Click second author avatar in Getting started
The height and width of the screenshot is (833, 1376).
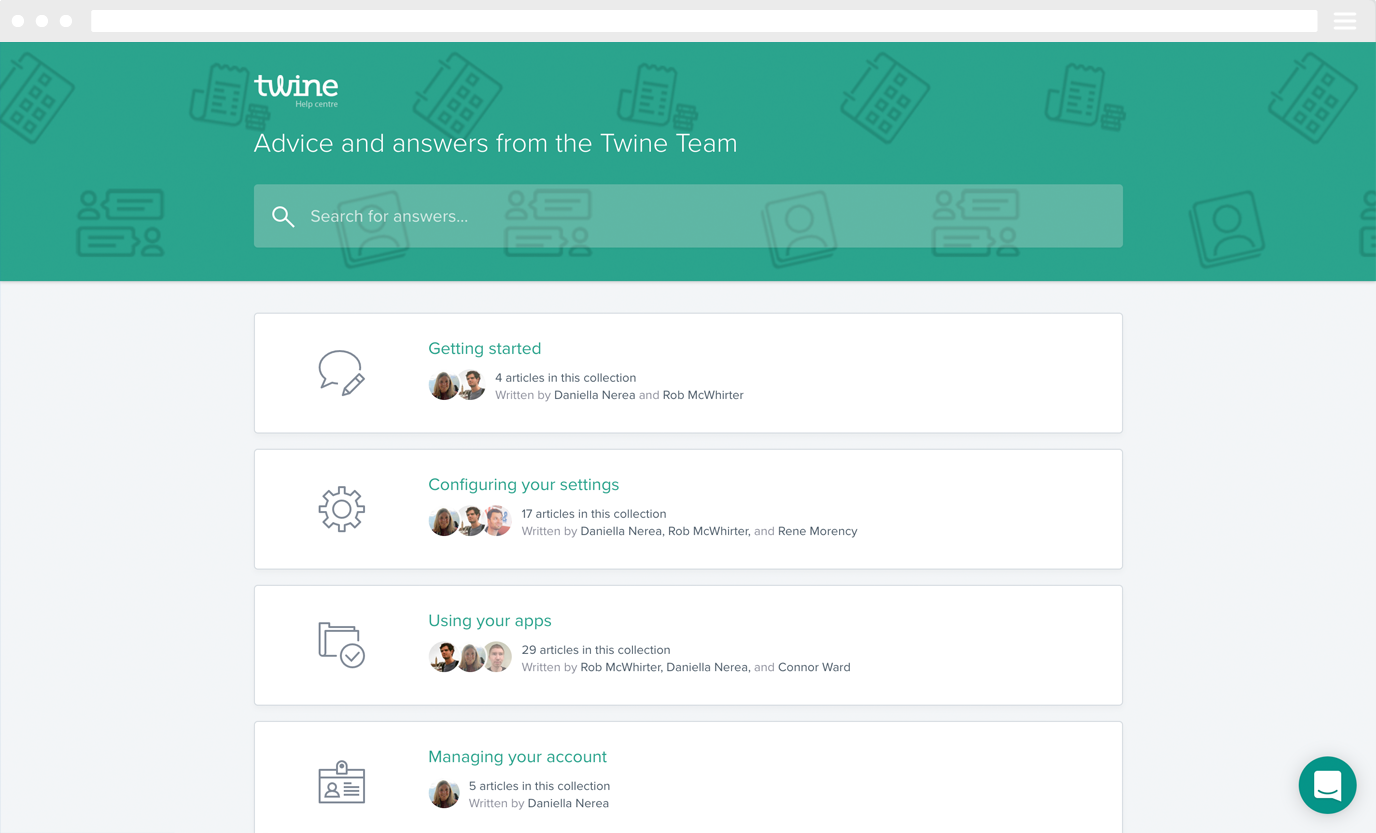click(x=472, y=385)
